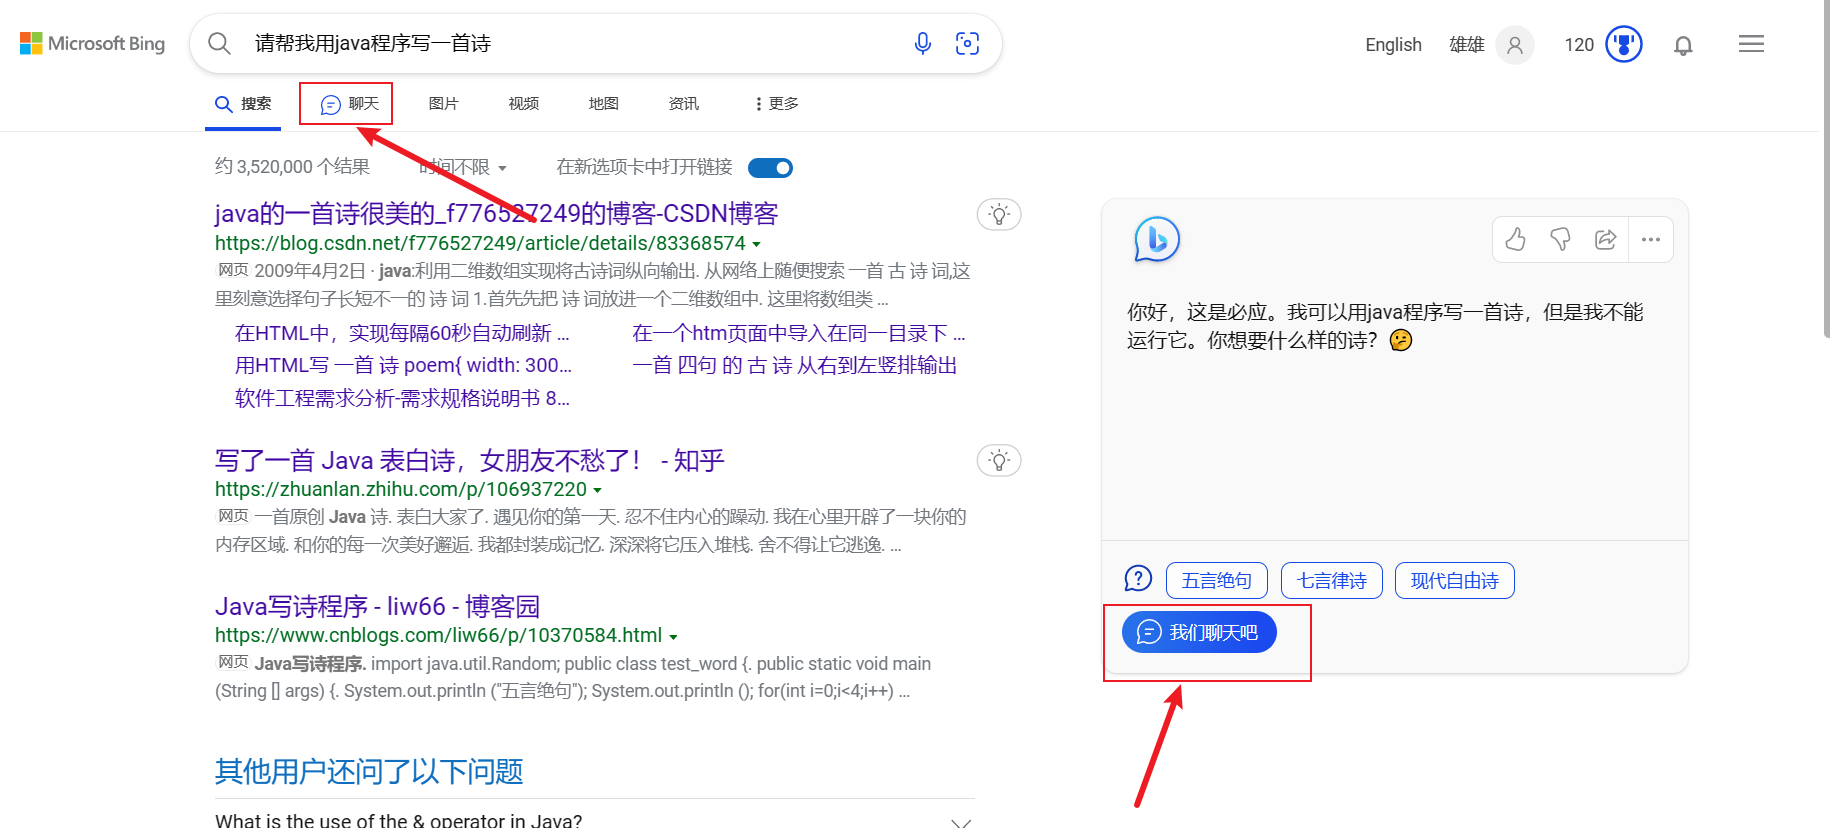Click the 现代自由诗 suggestion button
The height and width of the screenshot is (828, 1830).
click(1455, 581)
